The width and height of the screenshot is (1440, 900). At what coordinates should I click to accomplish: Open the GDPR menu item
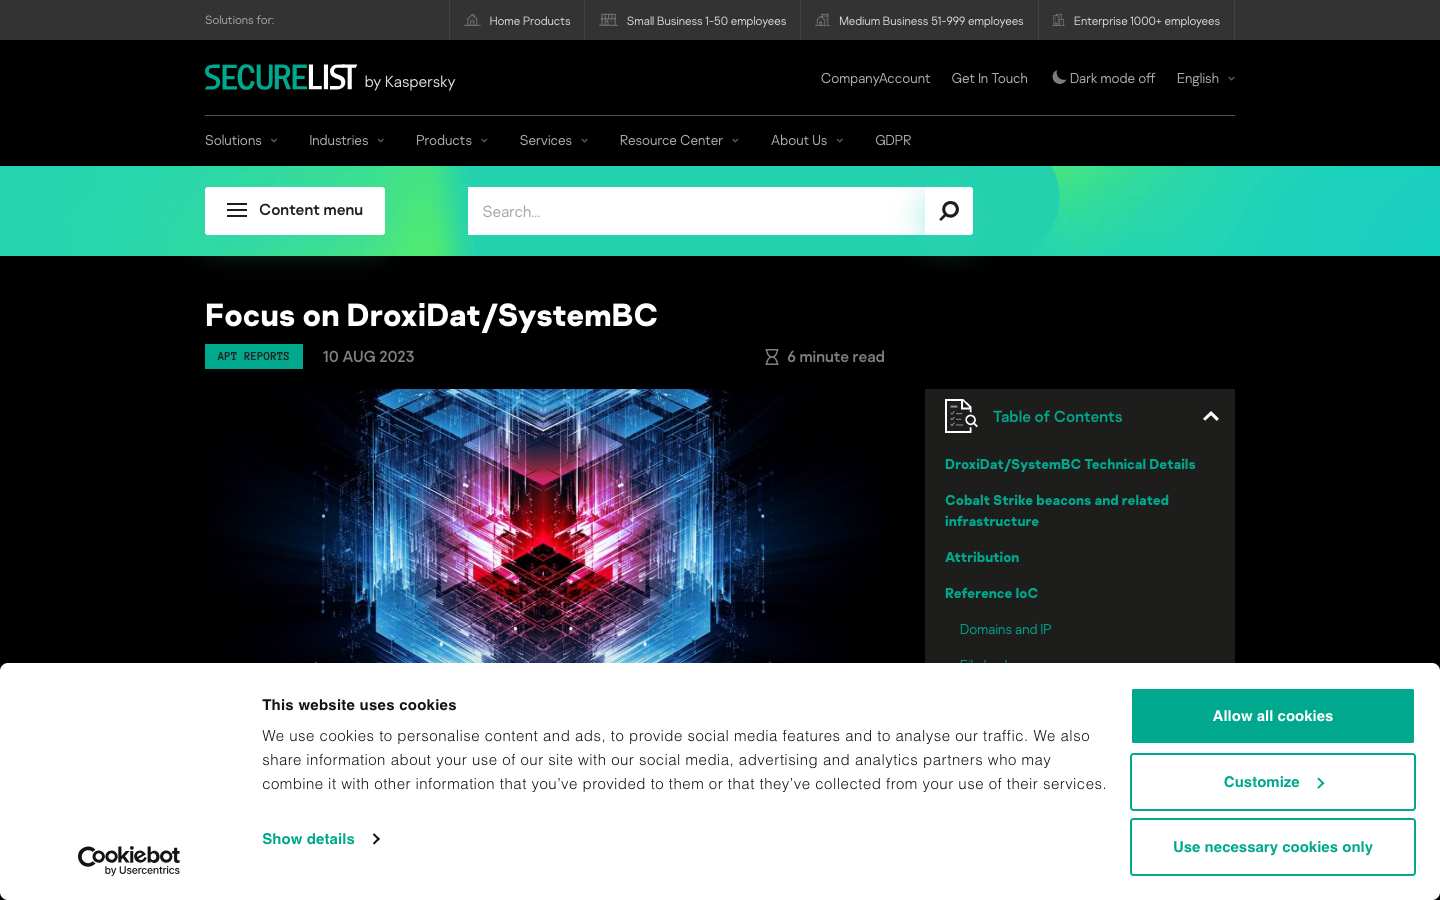tap(893, 140)
